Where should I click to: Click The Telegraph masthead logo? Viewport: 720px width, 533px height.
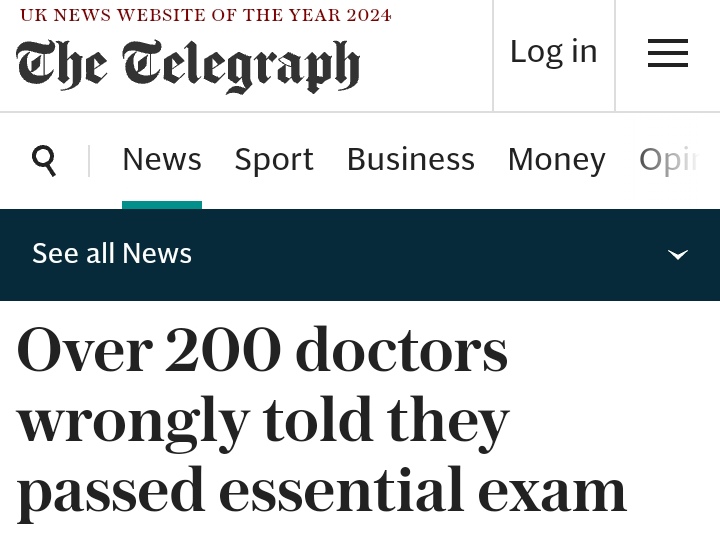pos(188,66)
